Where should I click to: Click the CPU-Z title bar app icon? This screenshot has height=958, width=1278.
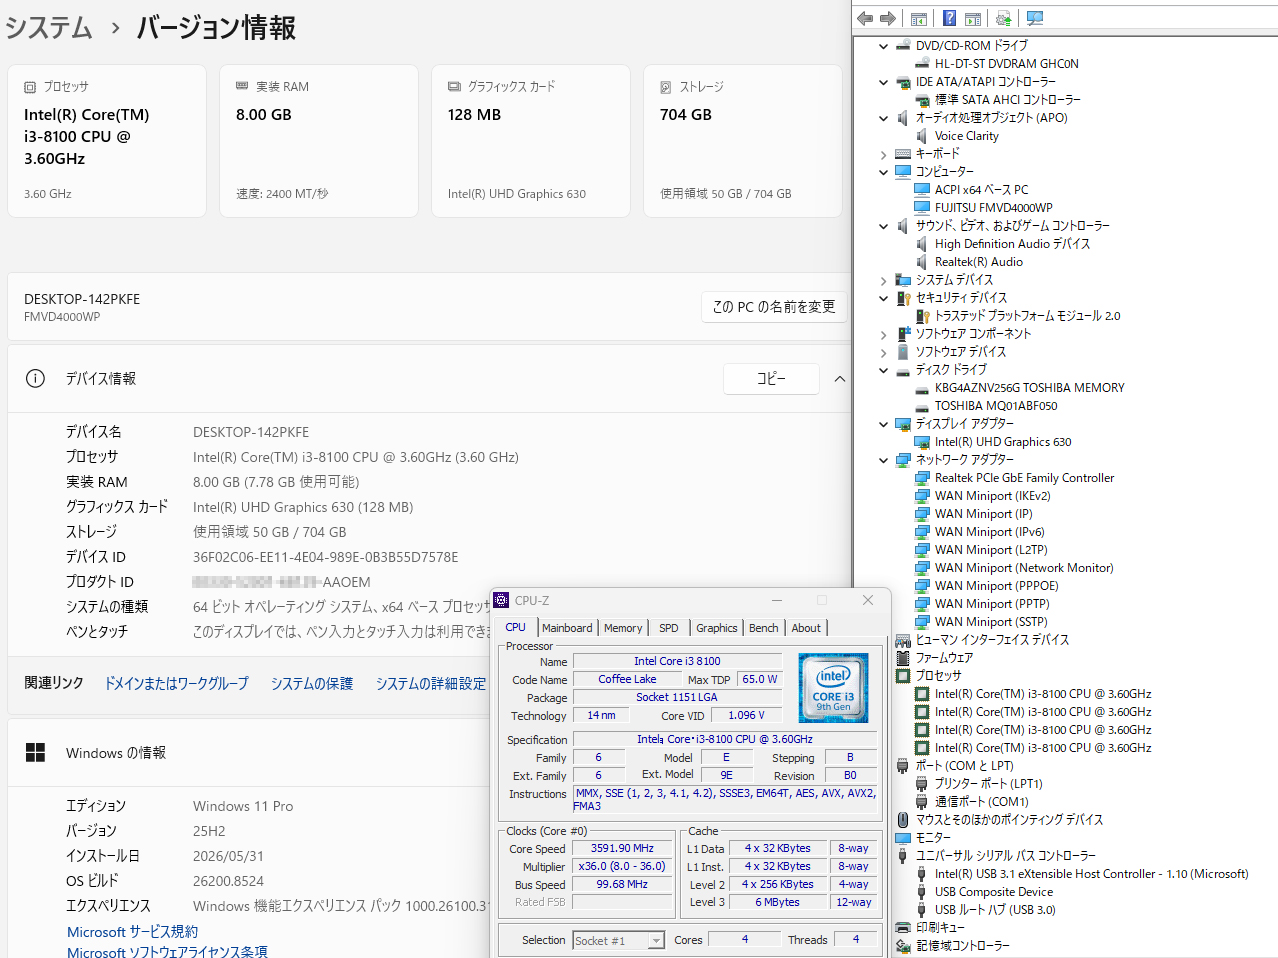pos(502,600)
